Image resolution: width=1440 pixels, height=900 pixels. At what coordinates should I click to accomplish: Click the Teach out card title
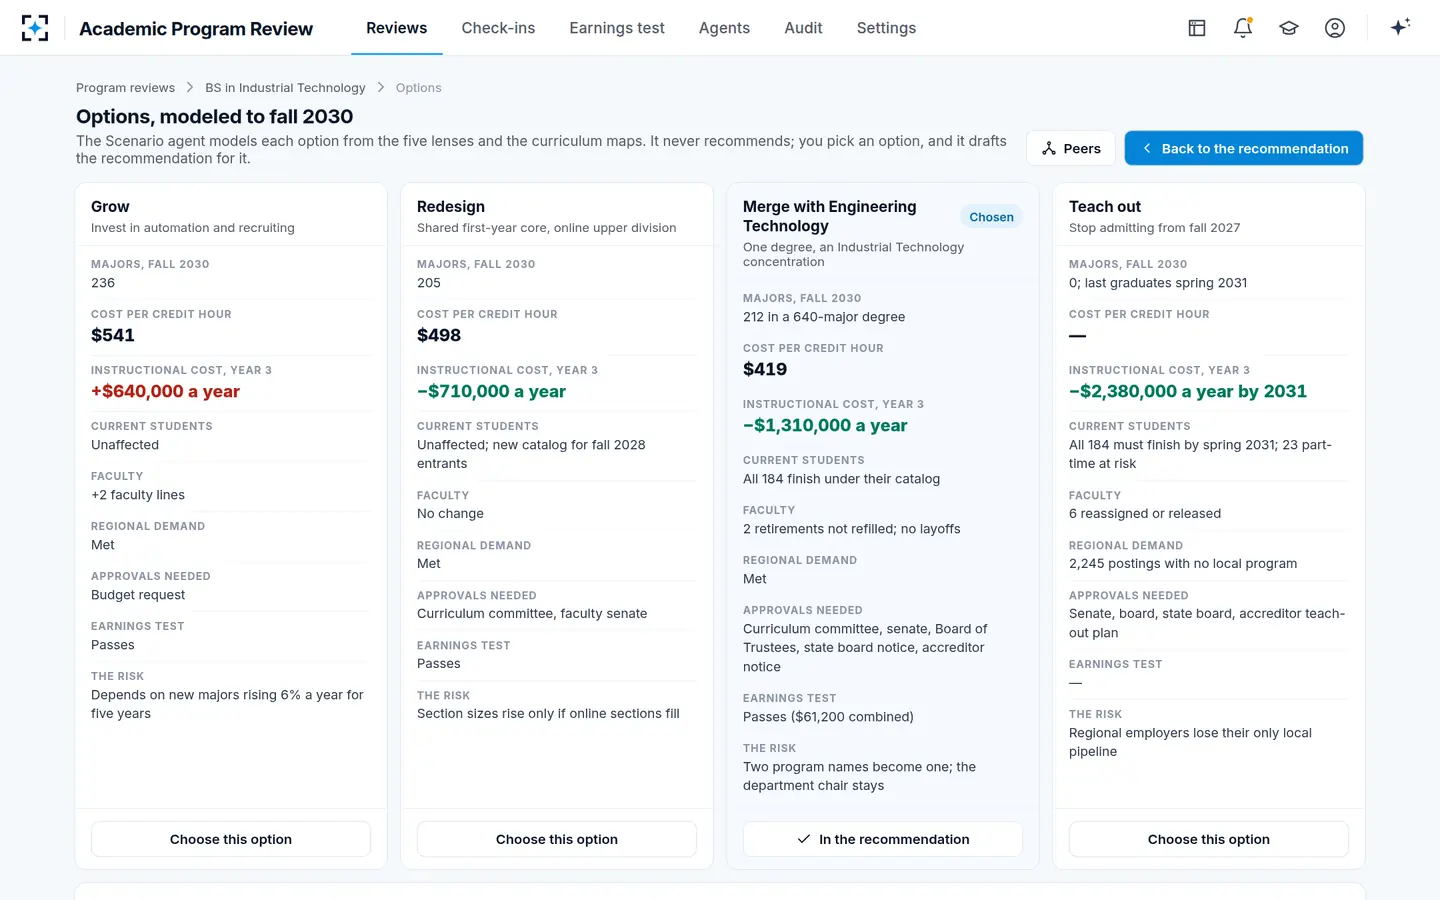pyautogui.click(x=1105, y=207)
